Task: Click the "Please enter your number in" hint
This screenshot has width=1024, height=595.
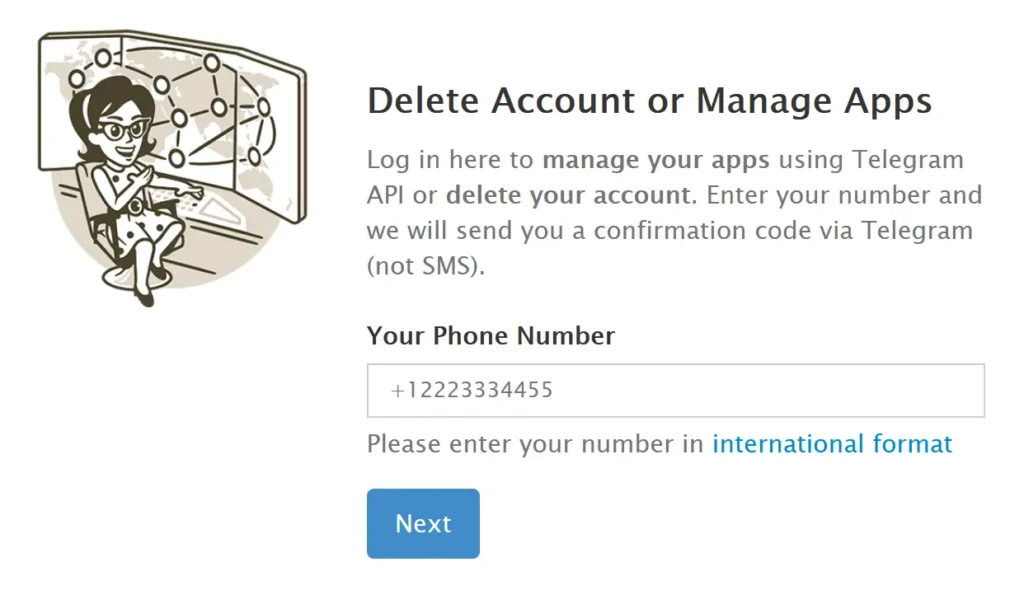Action: [535, 443]
